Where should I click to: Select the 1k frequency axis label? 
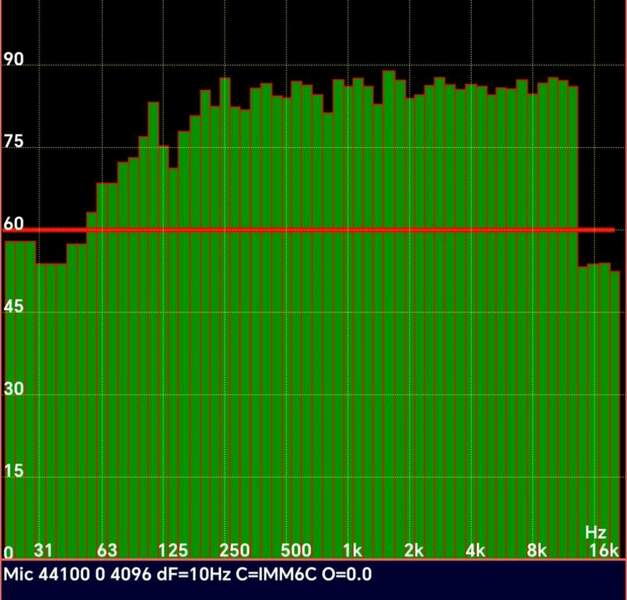[x=352, y=551]
